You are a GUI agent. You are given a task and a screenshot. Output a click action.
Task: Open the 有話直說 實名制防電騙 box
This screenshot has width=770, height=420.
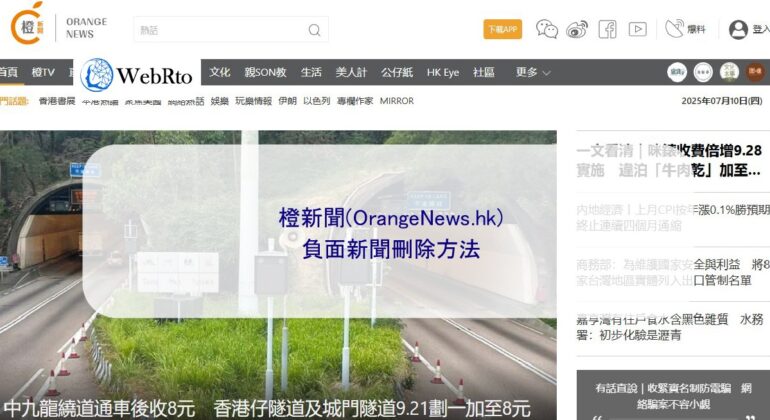coord(673,395)
